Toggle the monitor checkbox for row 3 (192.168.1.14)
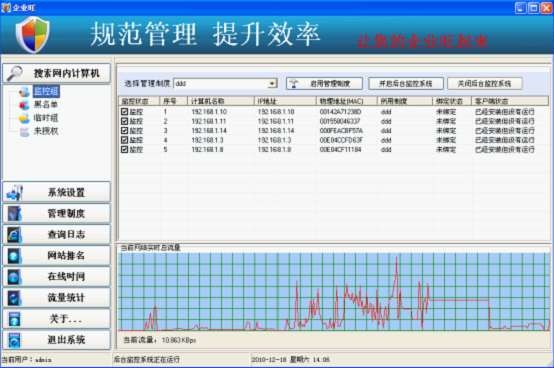 pyautogui.click(x=124, y=131)
